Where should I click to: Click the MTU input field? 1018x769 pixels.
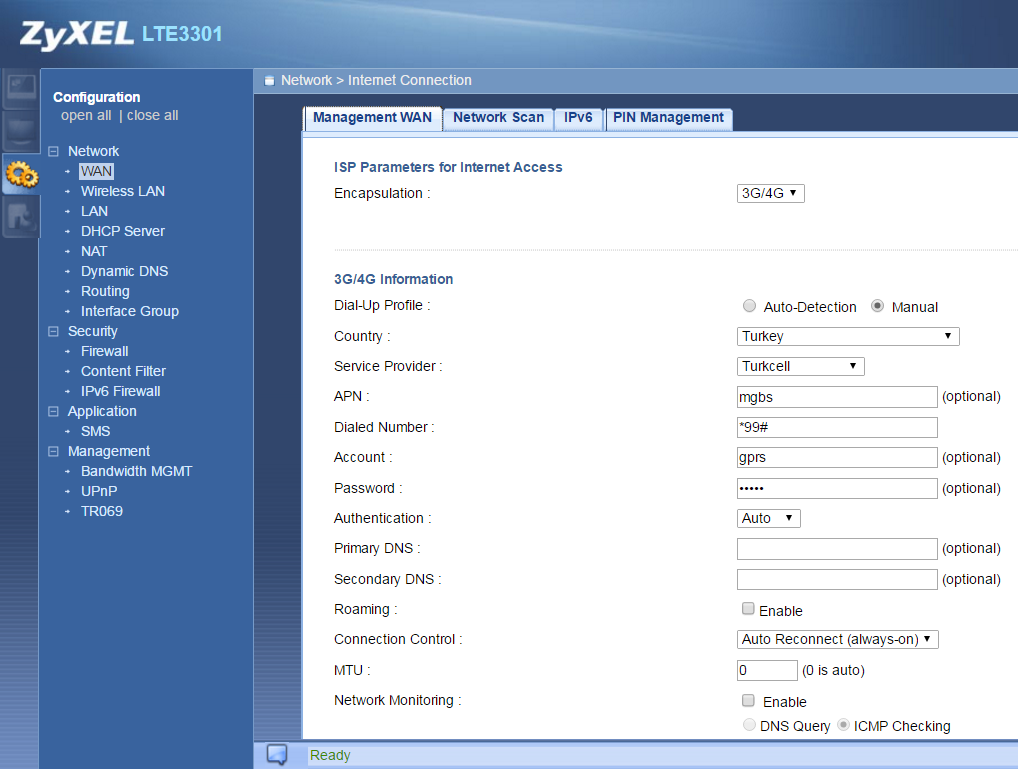click(767, 670)
